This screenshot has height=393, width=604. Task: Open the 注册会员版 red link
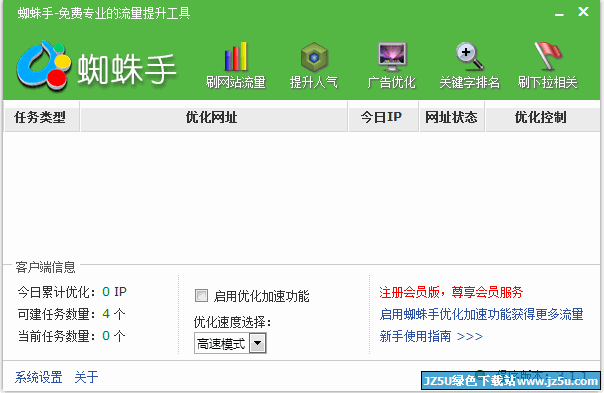pos(451,292)
